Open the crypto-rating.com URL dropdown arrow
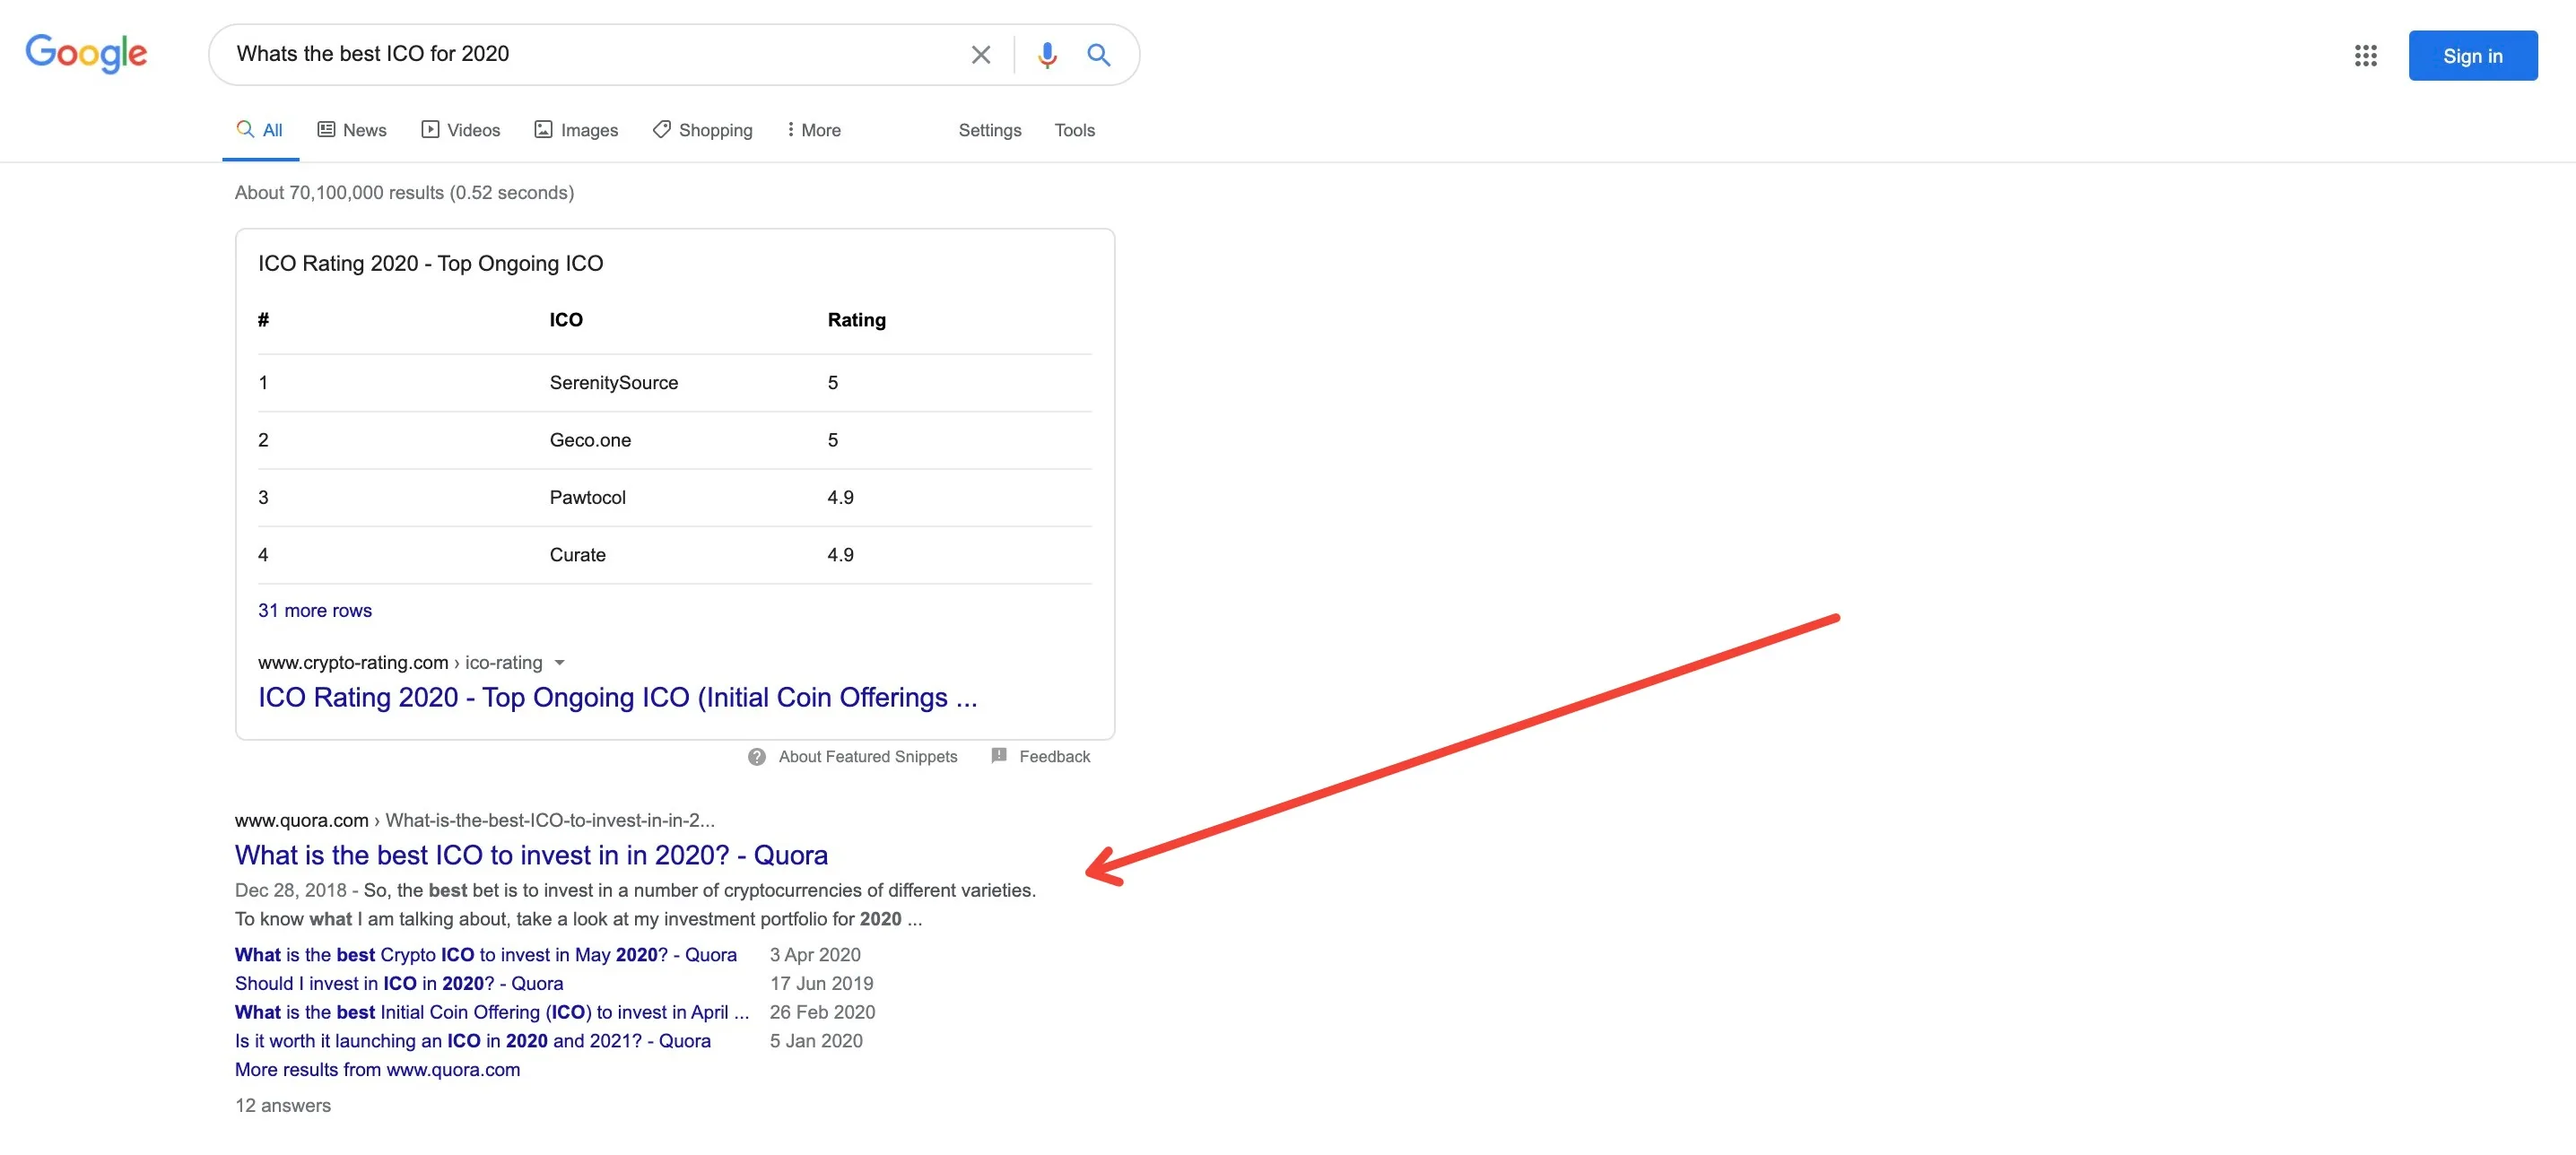The height and width of the screenshot is (1155, 2576). [560, 663]
